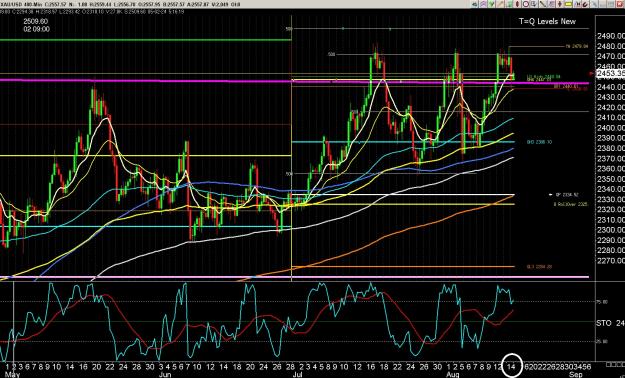This screenshot has width=625, height=378.
Task: Click the purple lines toolbar icon
Action: [x=483, y=4]
